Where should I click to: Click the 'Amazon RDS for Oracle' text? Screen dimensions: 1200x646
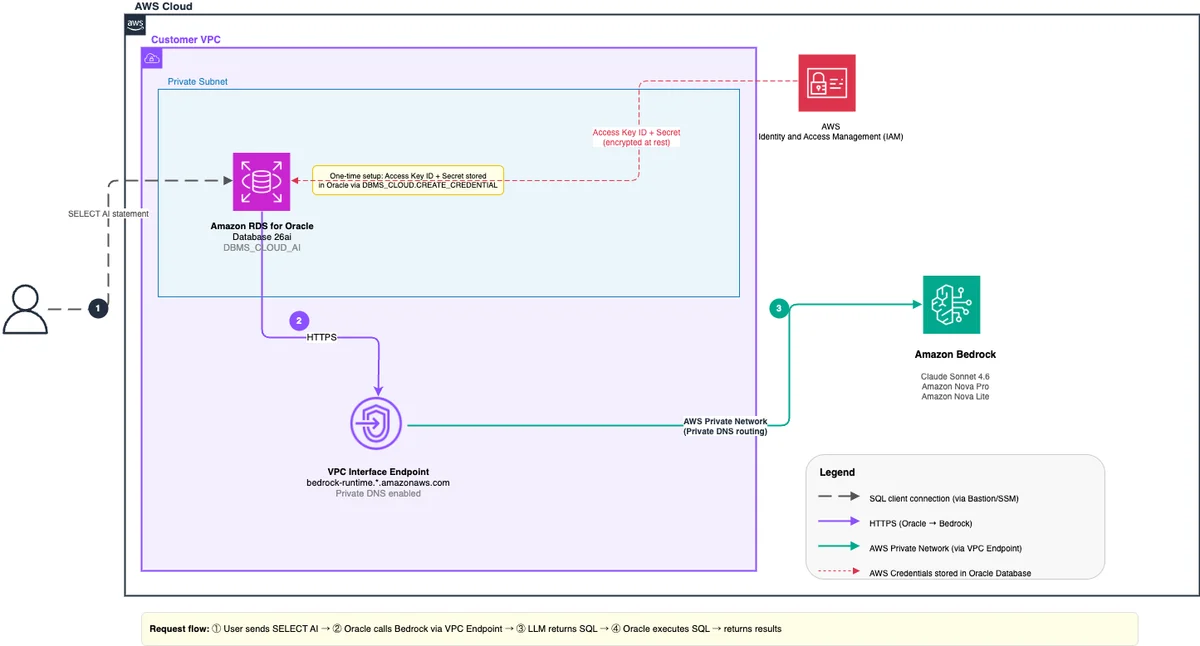pos(261,226)
